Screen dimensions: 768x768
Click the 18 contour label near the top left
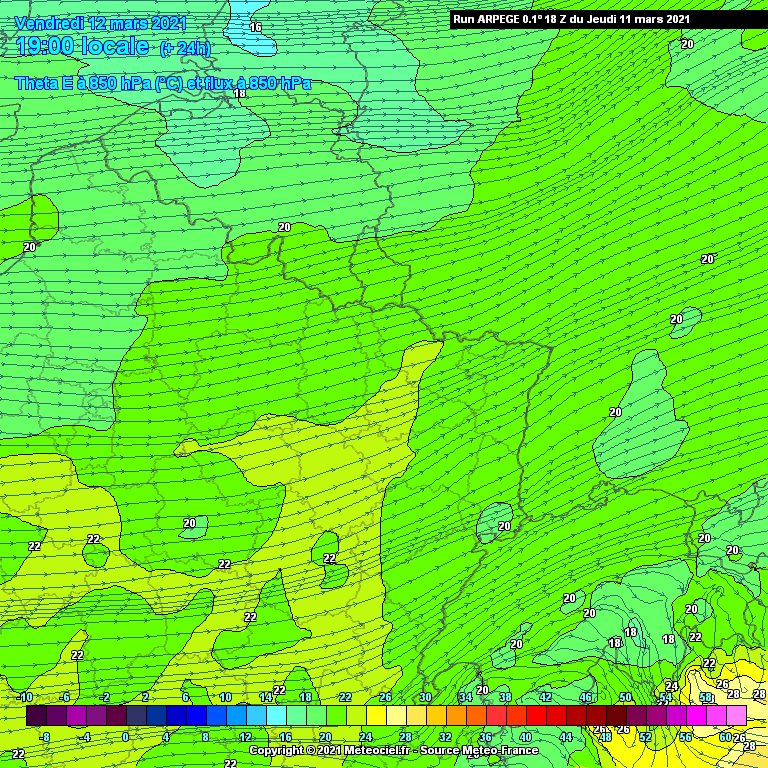pyautogui.click(x=239, y=93)
